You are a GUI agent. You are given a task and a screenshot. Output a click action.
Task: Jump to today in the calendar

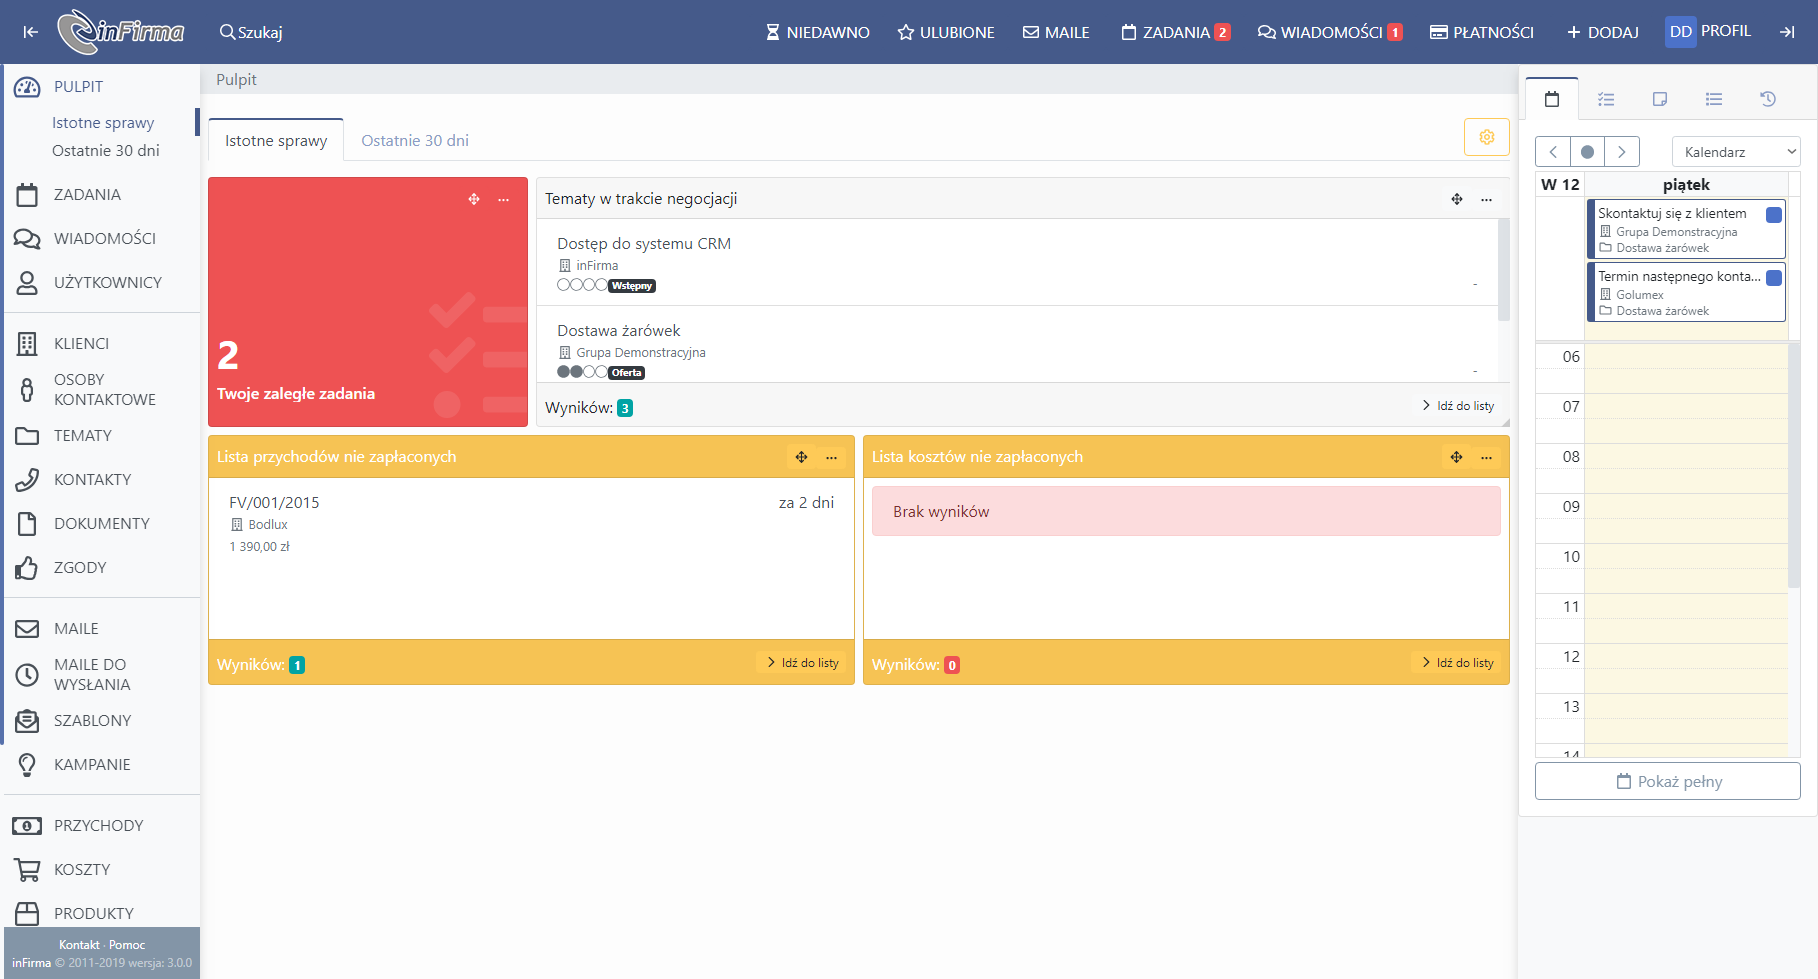click(x=1587, y=152)
